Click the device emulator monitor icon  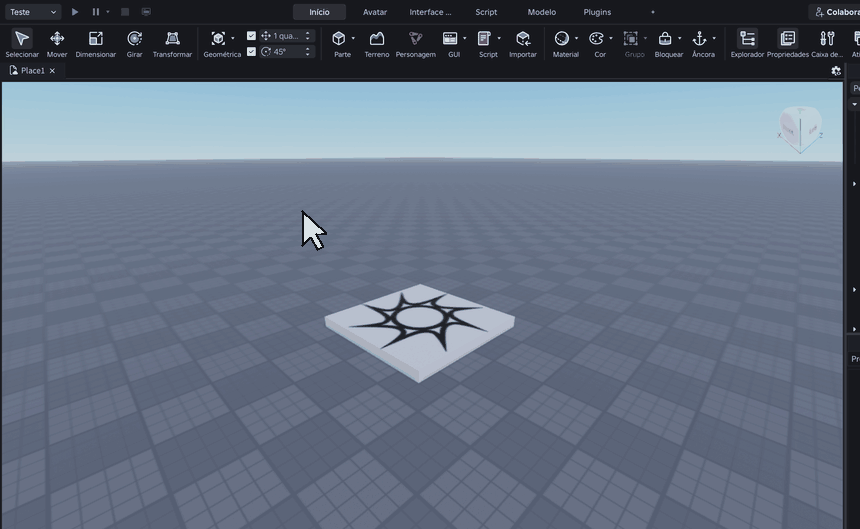point(146,12)
